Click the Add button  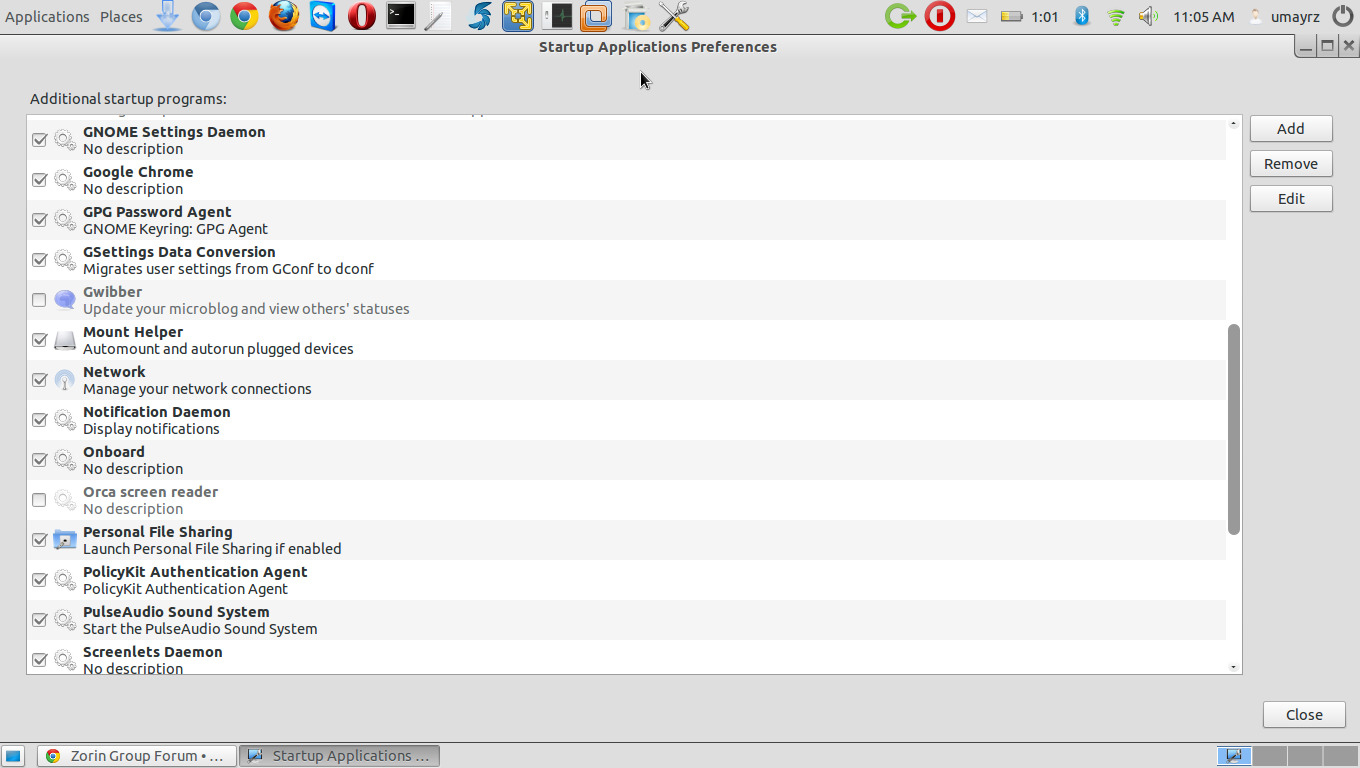click(1291, 129)
